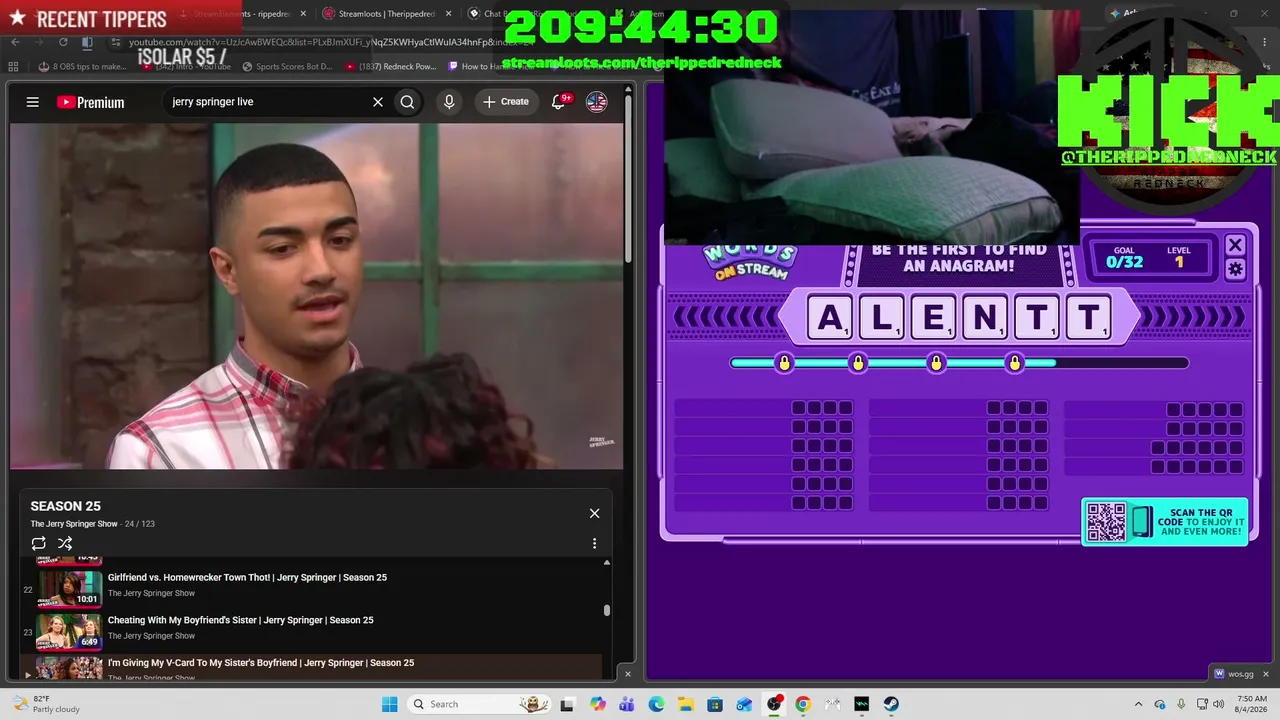This screenshot has width=1280, height=720.
Task: Launch Copilot from the taskbar
Action: 598,704
